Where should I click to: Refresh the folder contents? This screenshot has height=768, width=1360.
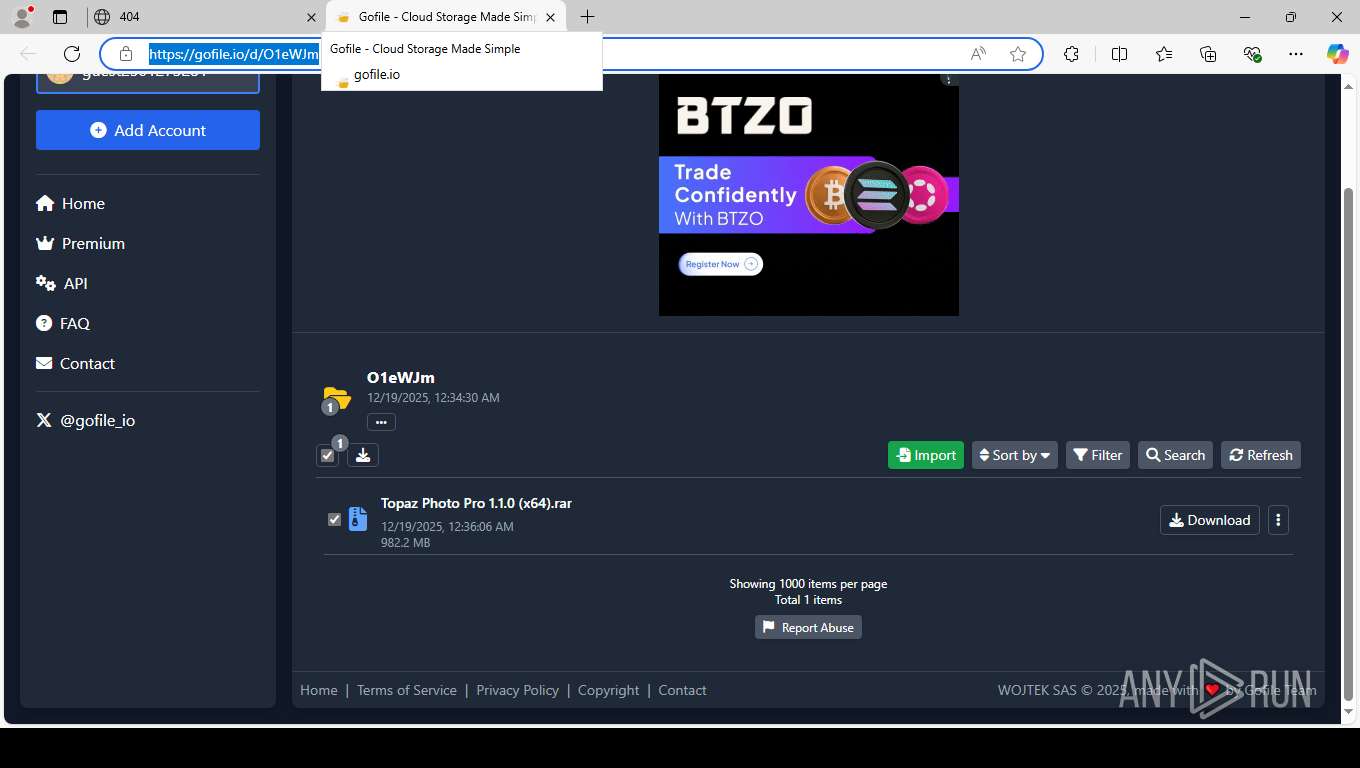click(x=1261, y=455)
